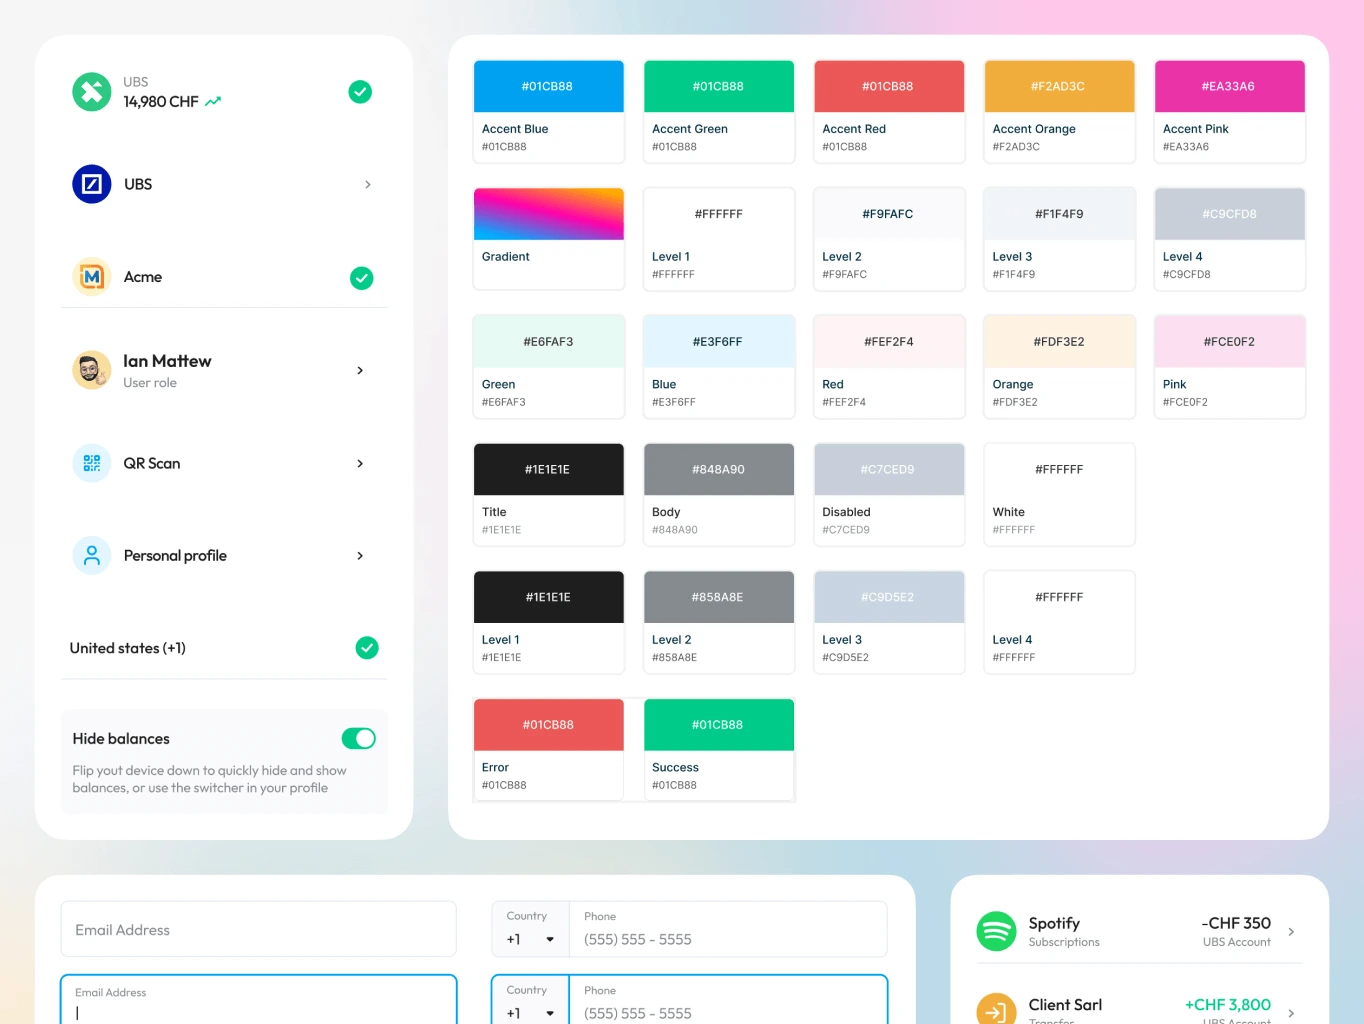Open the QR Scan menu entry
This screenshot has height=1024, width=1364.
[x=151, y=463]
